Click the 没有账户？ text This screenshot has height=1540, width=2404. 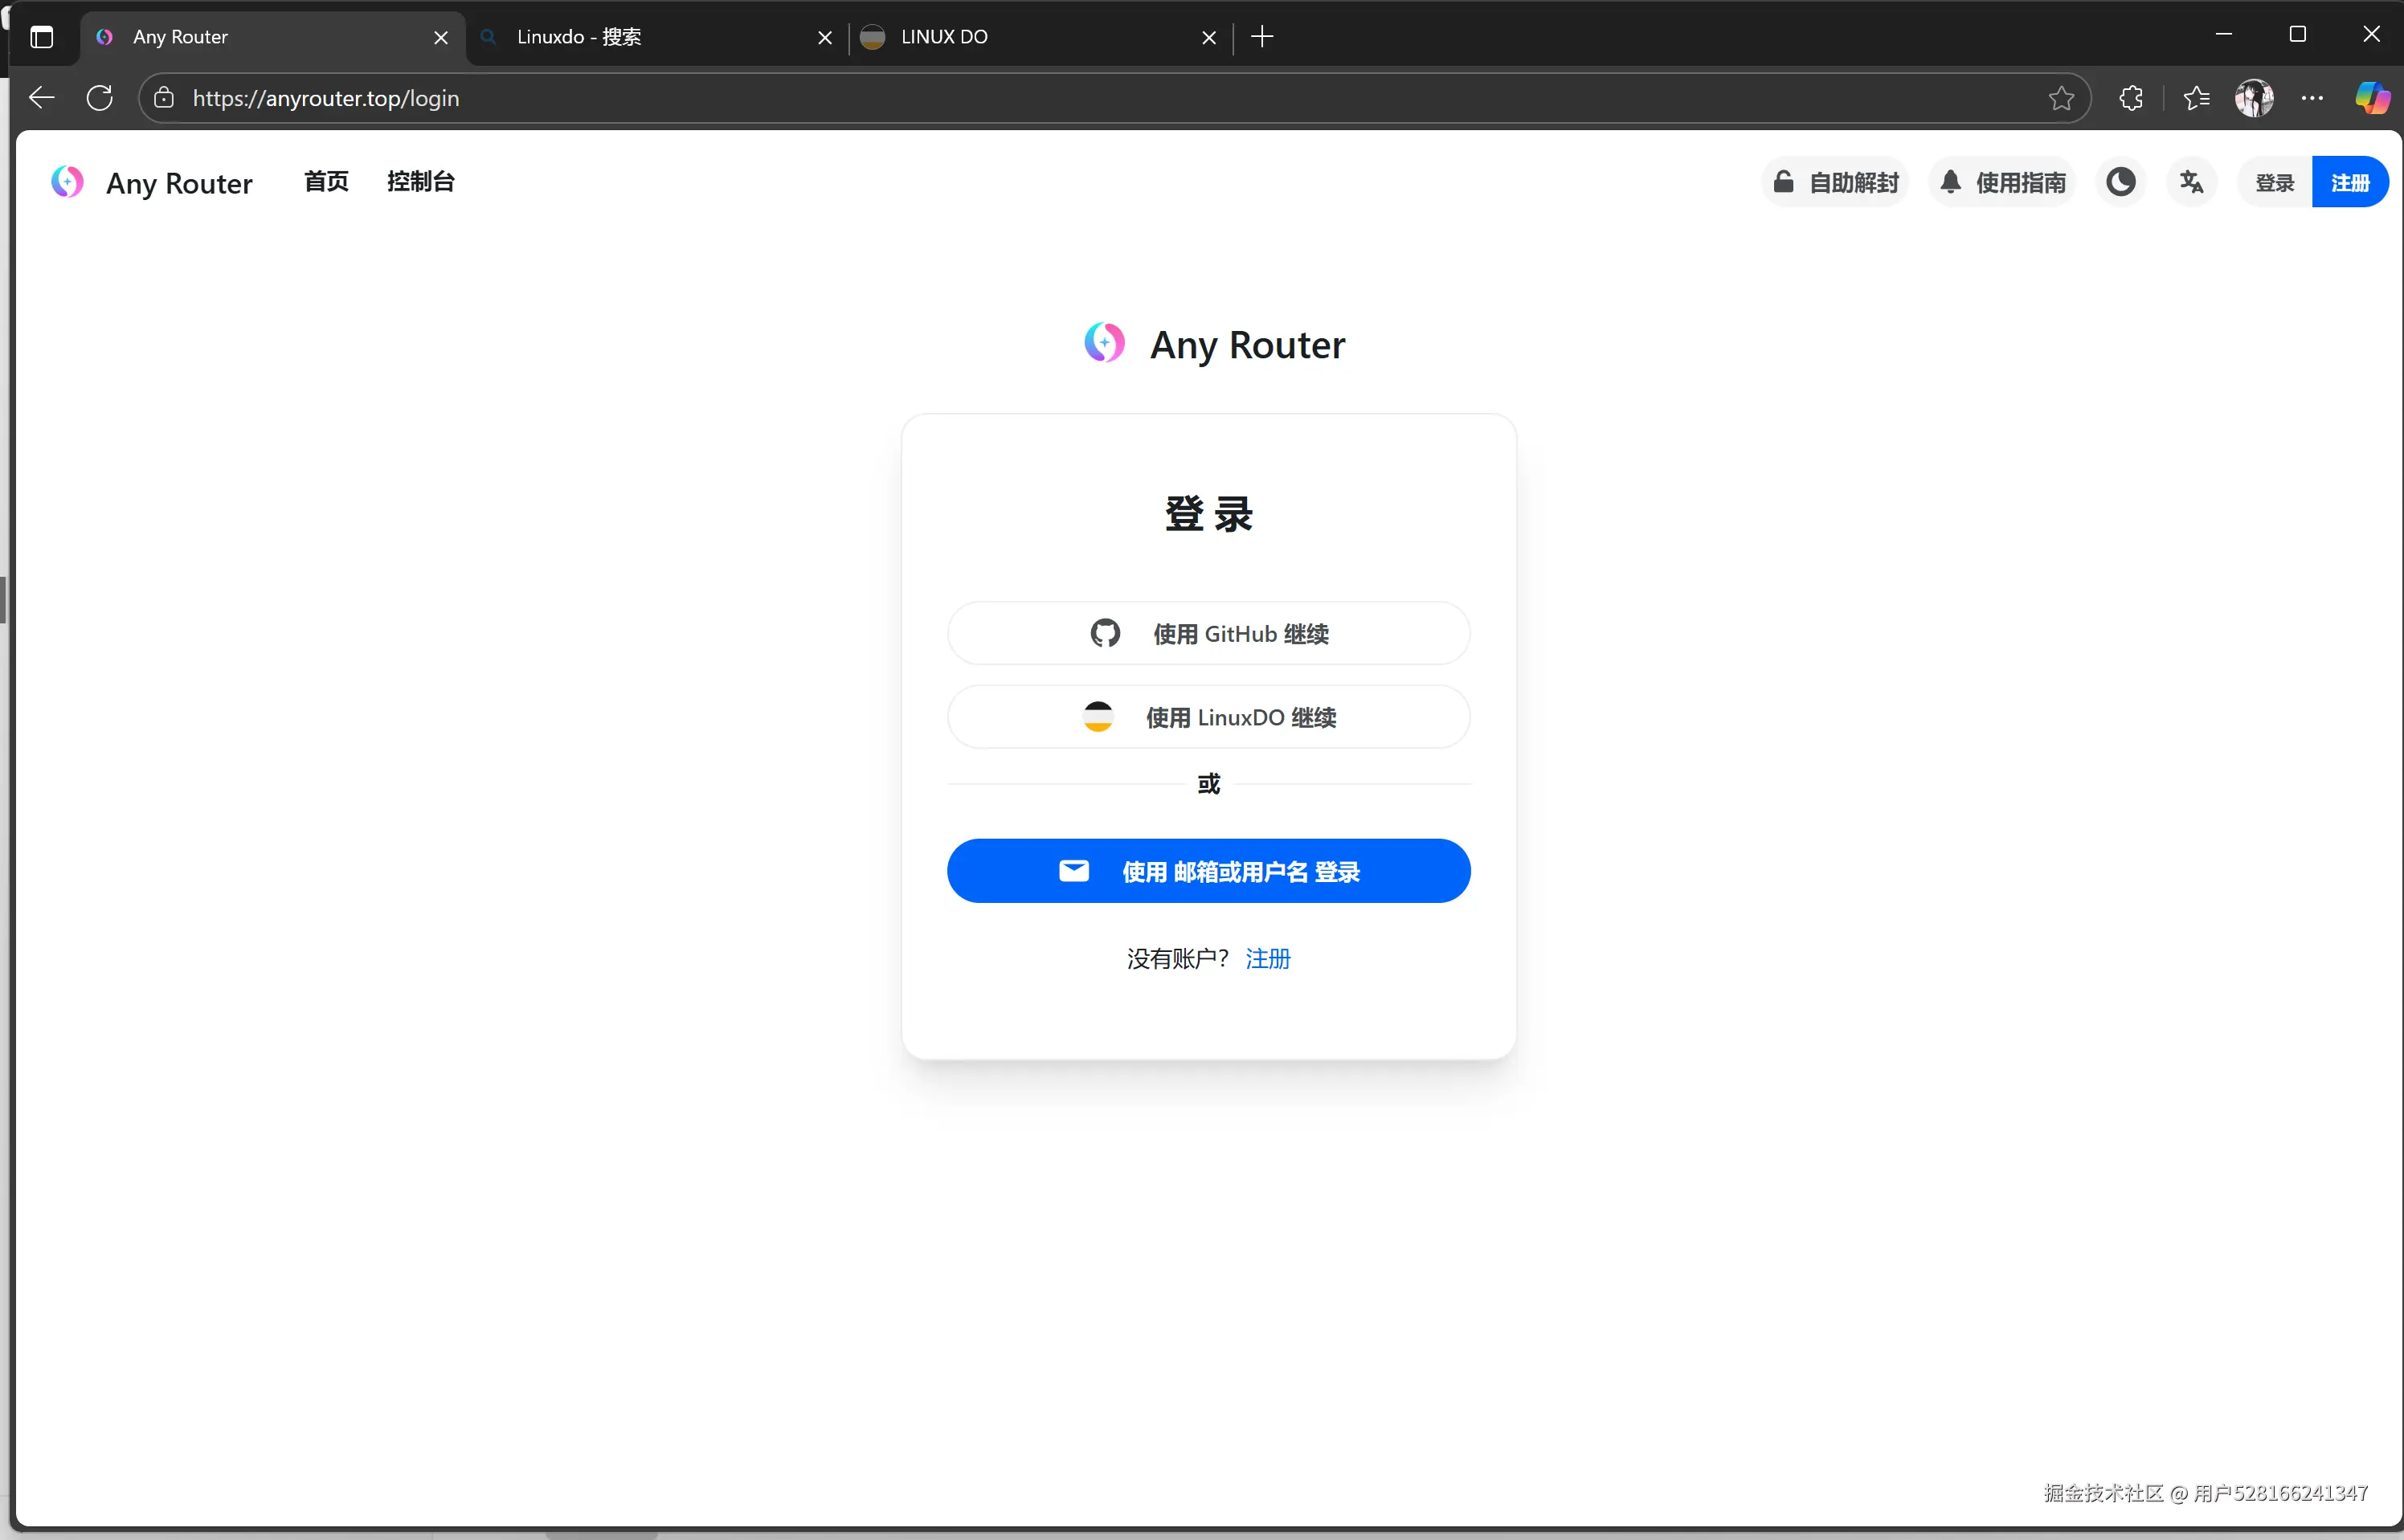[1178, 959]
